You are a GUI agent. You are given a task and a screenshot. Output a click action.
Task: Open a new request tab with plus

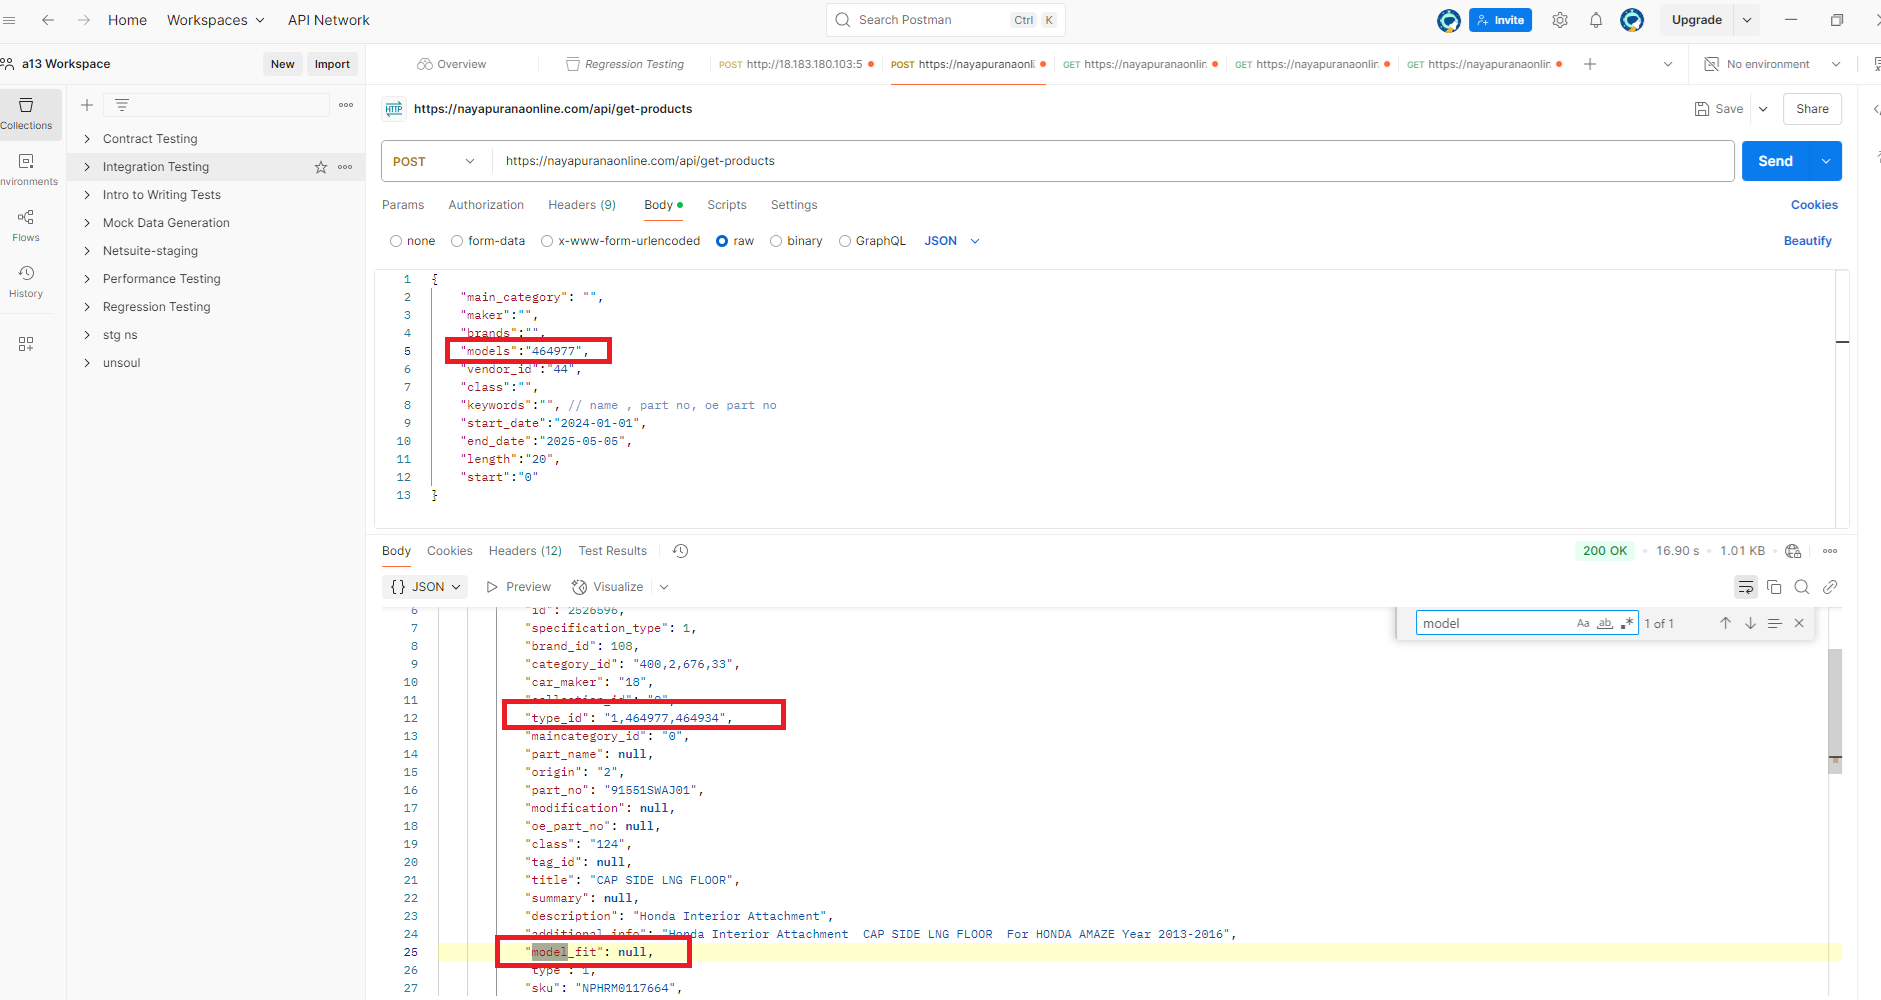[x=1590, y=64]
